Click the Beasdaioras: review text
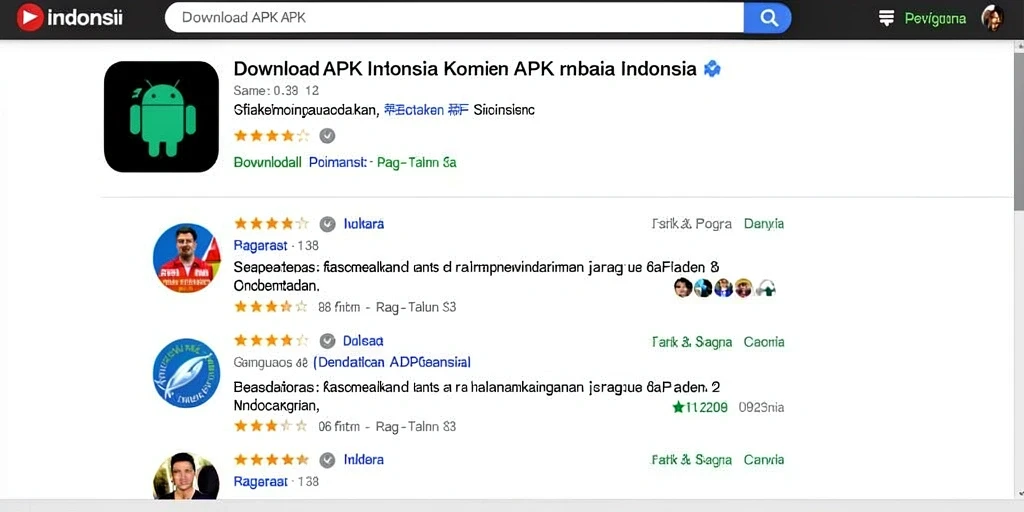The image size is (1024, 512). point(477,396)
